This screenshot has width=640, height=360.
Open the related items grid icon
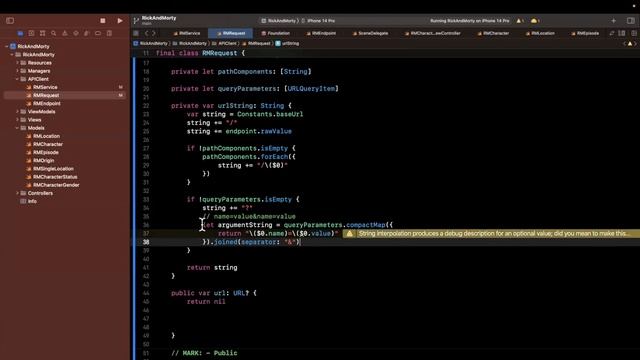click(x=136, y=33)
